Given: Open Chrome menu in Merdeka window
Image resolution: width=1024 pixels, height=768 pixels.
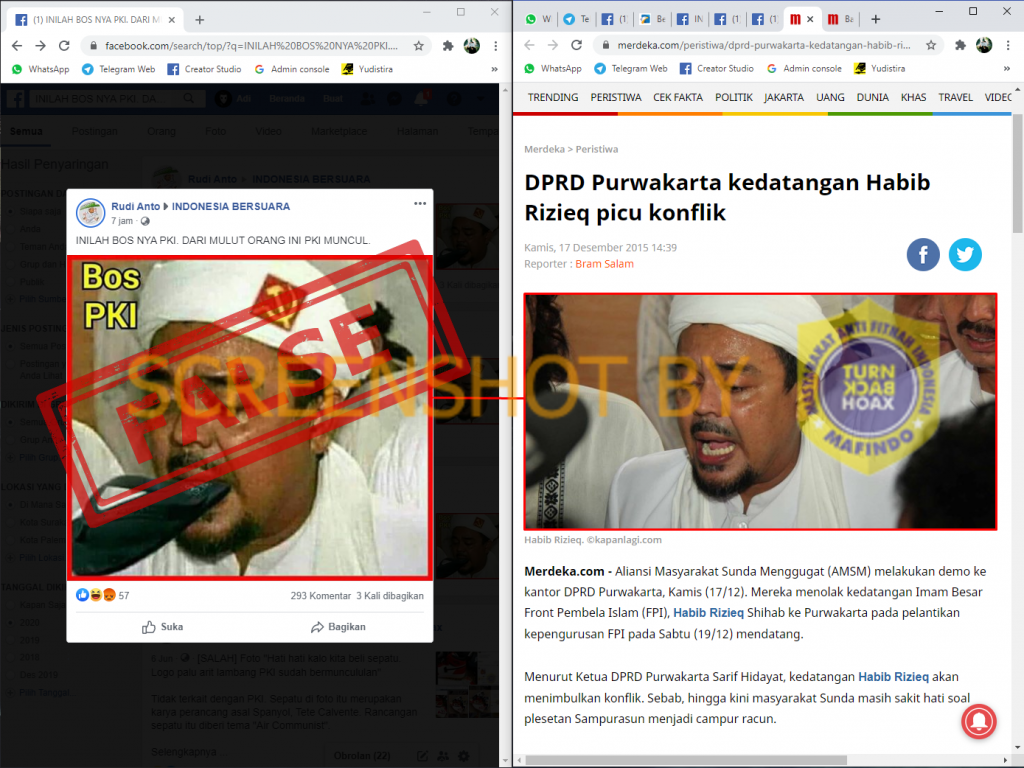Looking at the screenshot, I should point(1009,46).
